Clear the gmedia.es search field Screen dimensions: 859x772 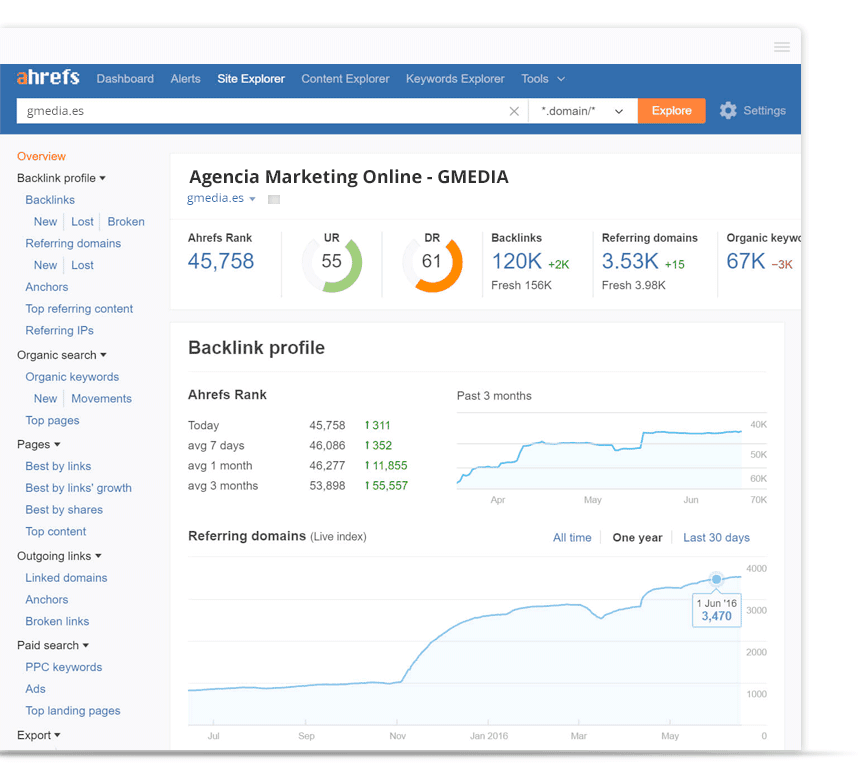coord(514,111)
